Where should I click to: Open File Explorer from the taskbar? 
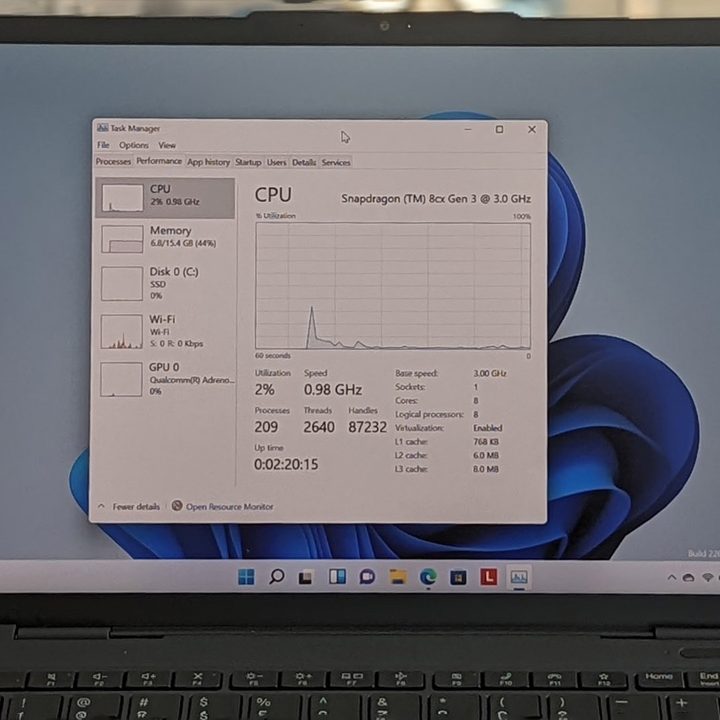[x=398, y=576]
